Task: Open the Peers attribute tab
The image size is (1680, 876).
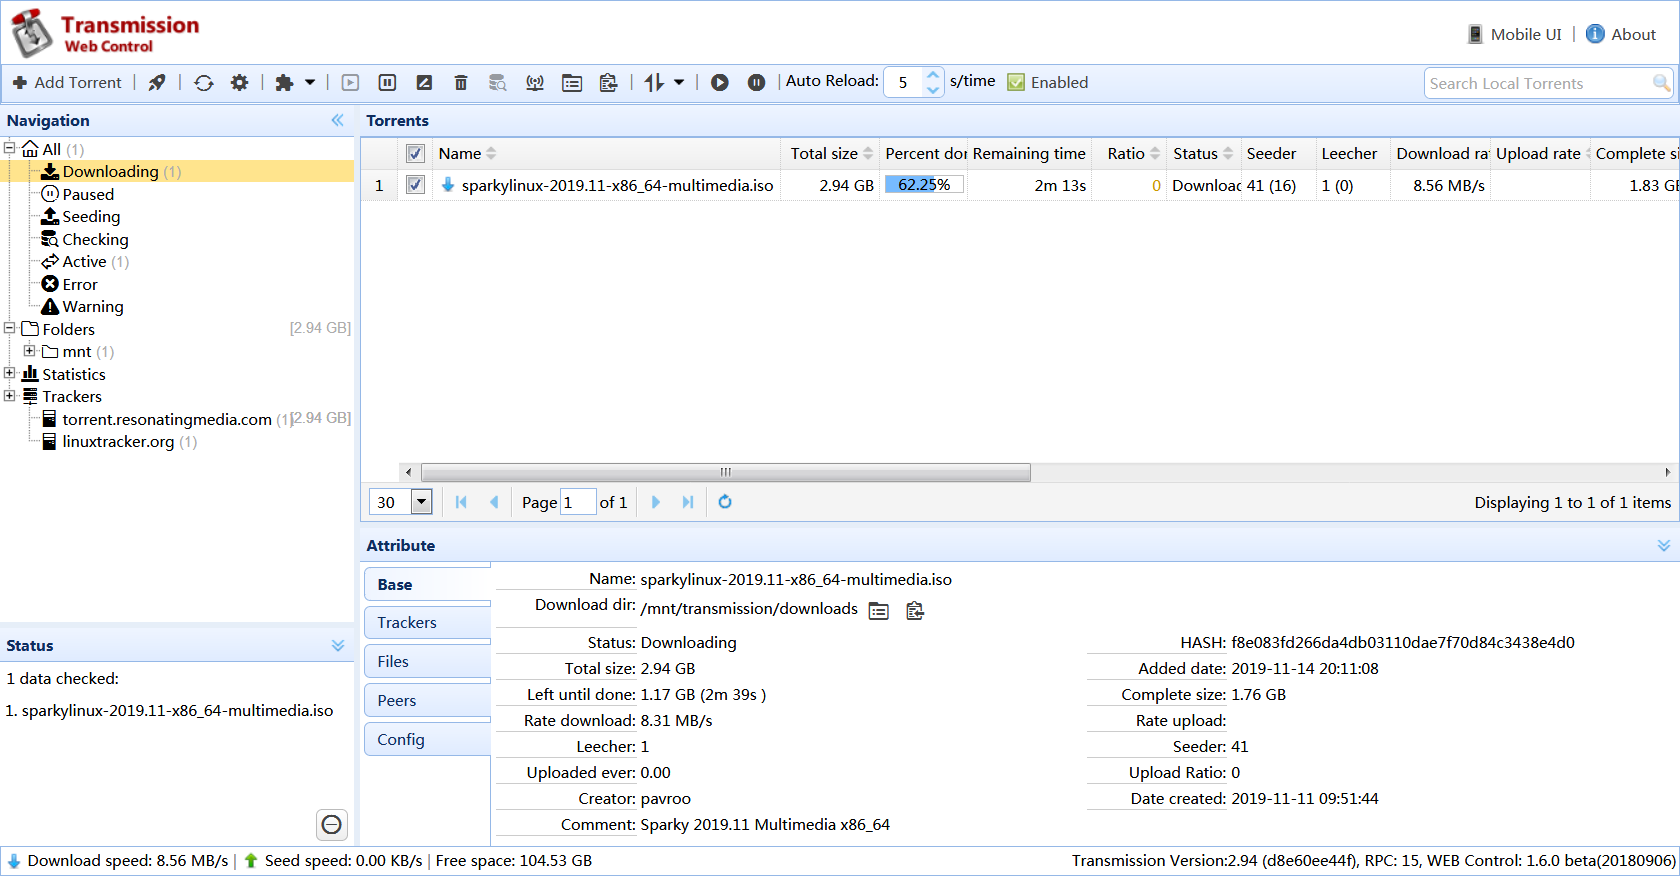Action: coord(427,700)
